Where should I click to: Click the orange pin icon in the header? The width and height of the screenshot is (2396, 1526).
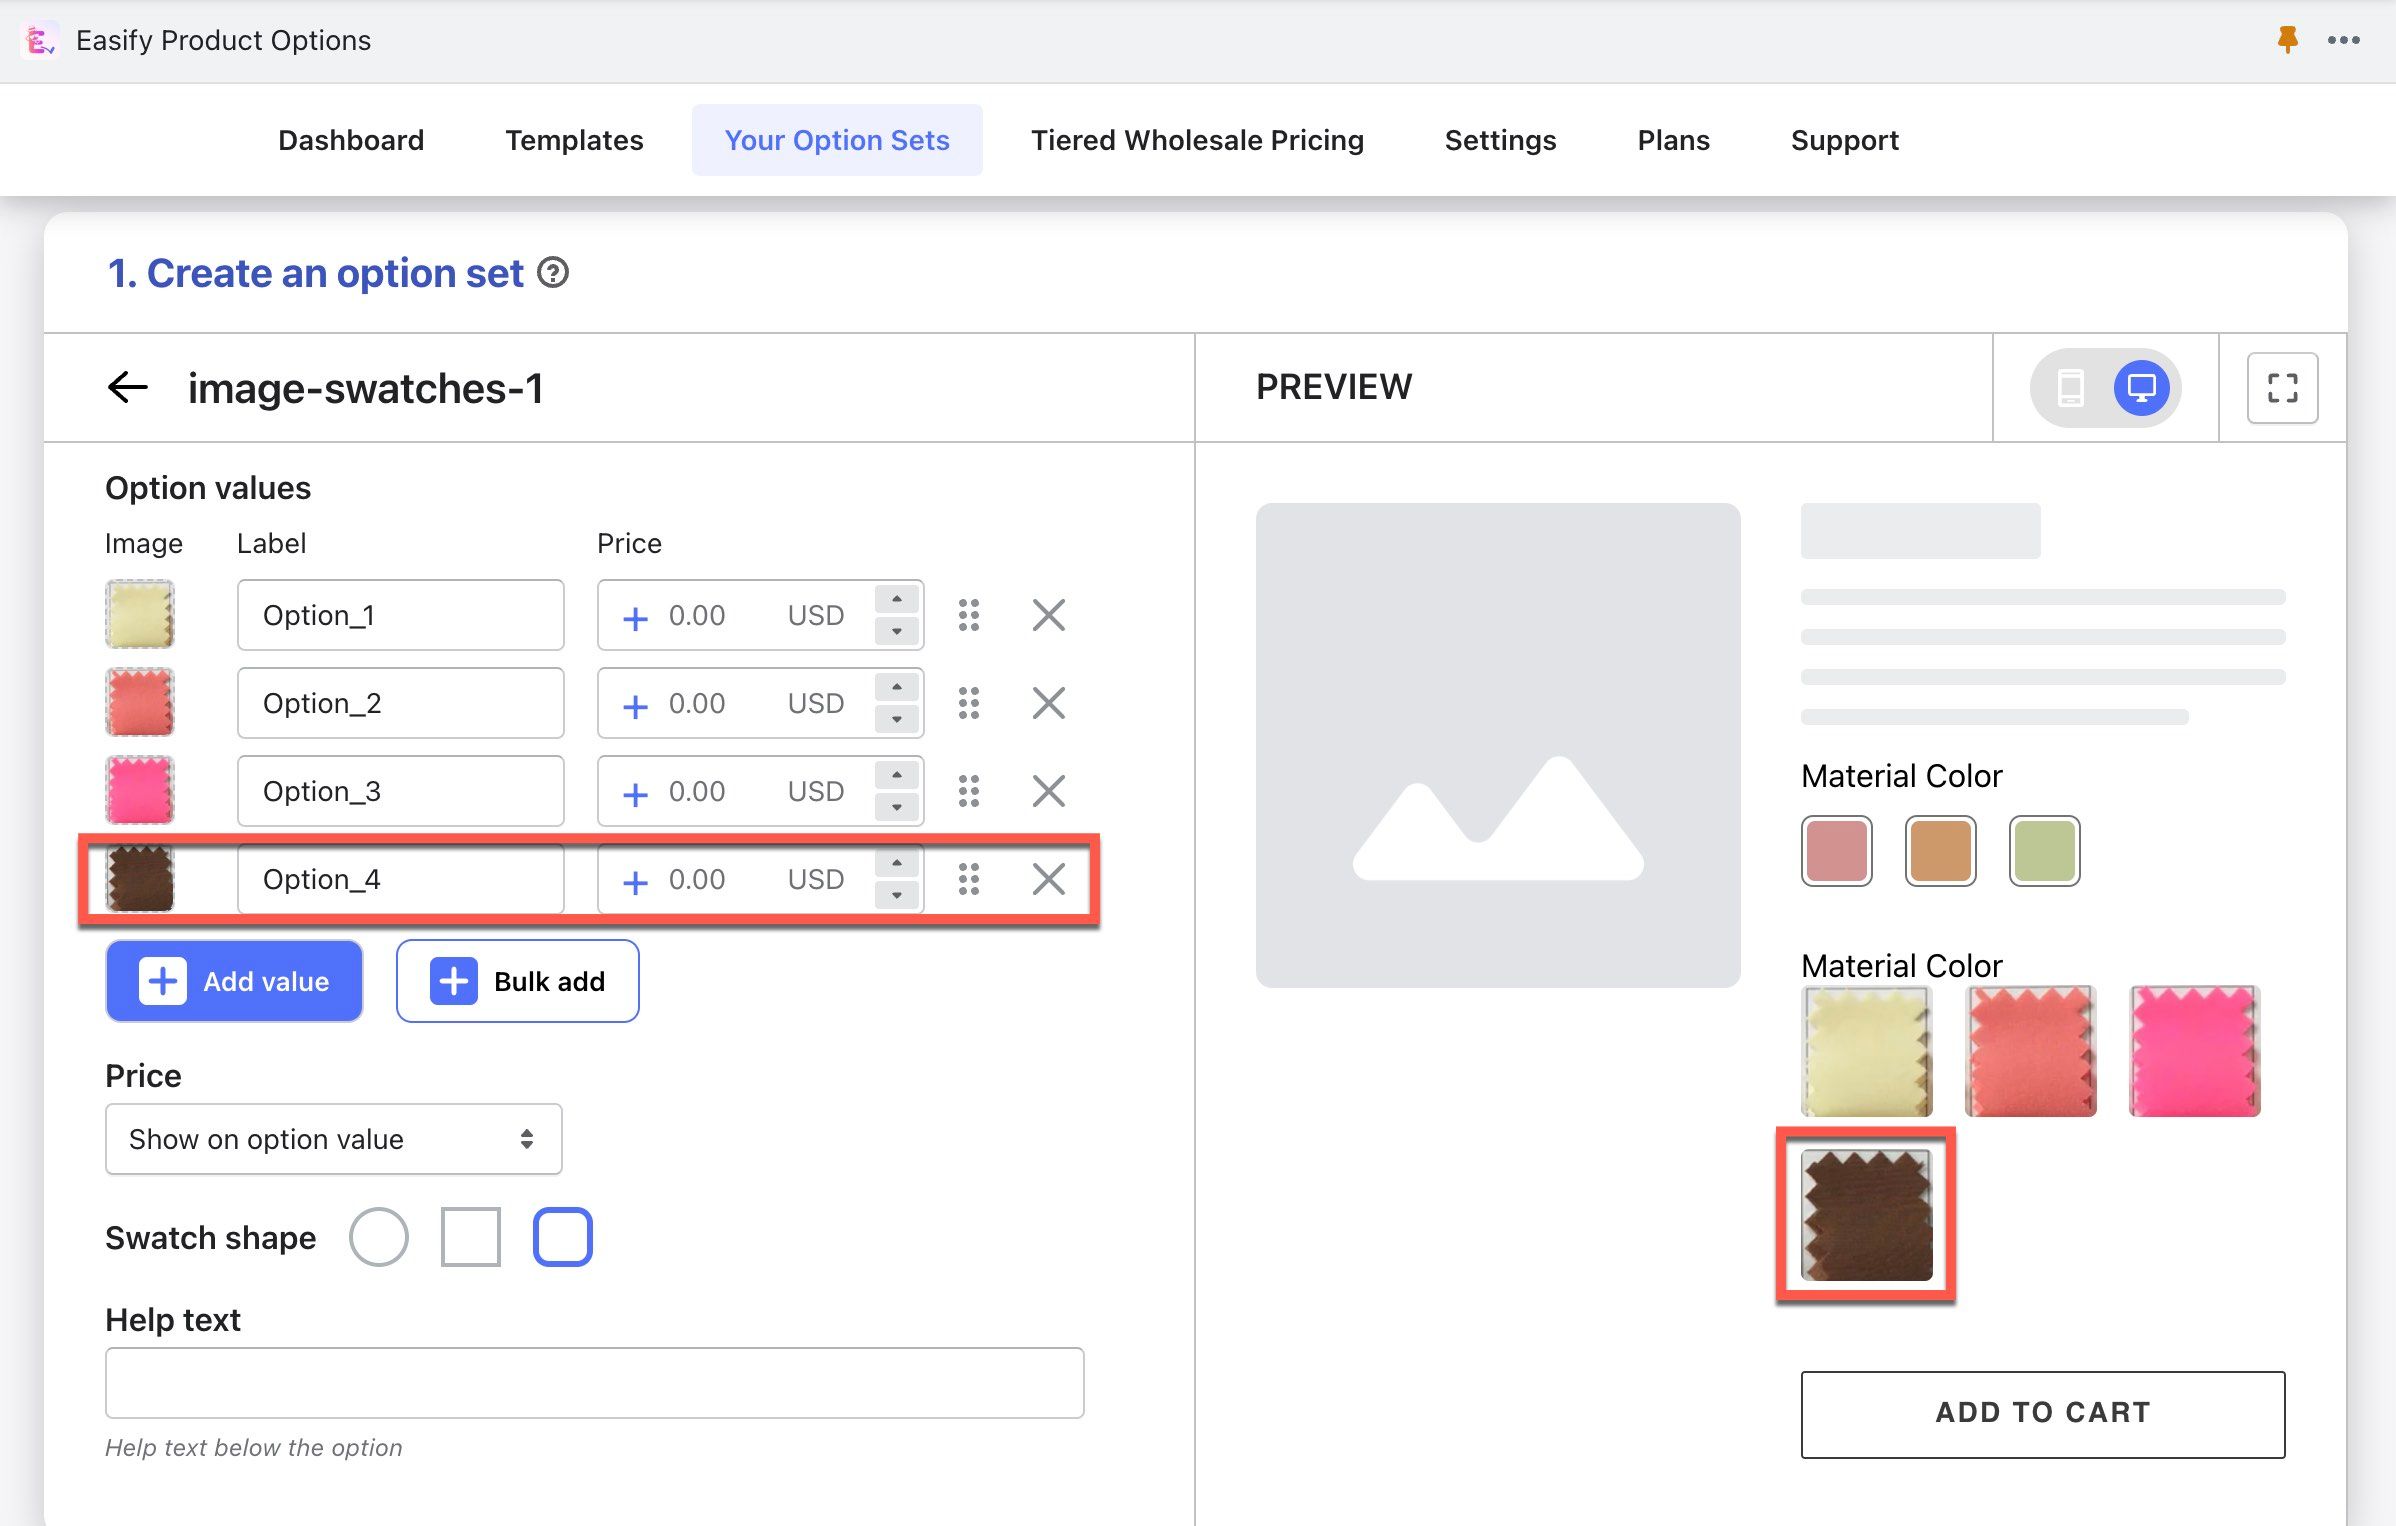click(2287, 40)
